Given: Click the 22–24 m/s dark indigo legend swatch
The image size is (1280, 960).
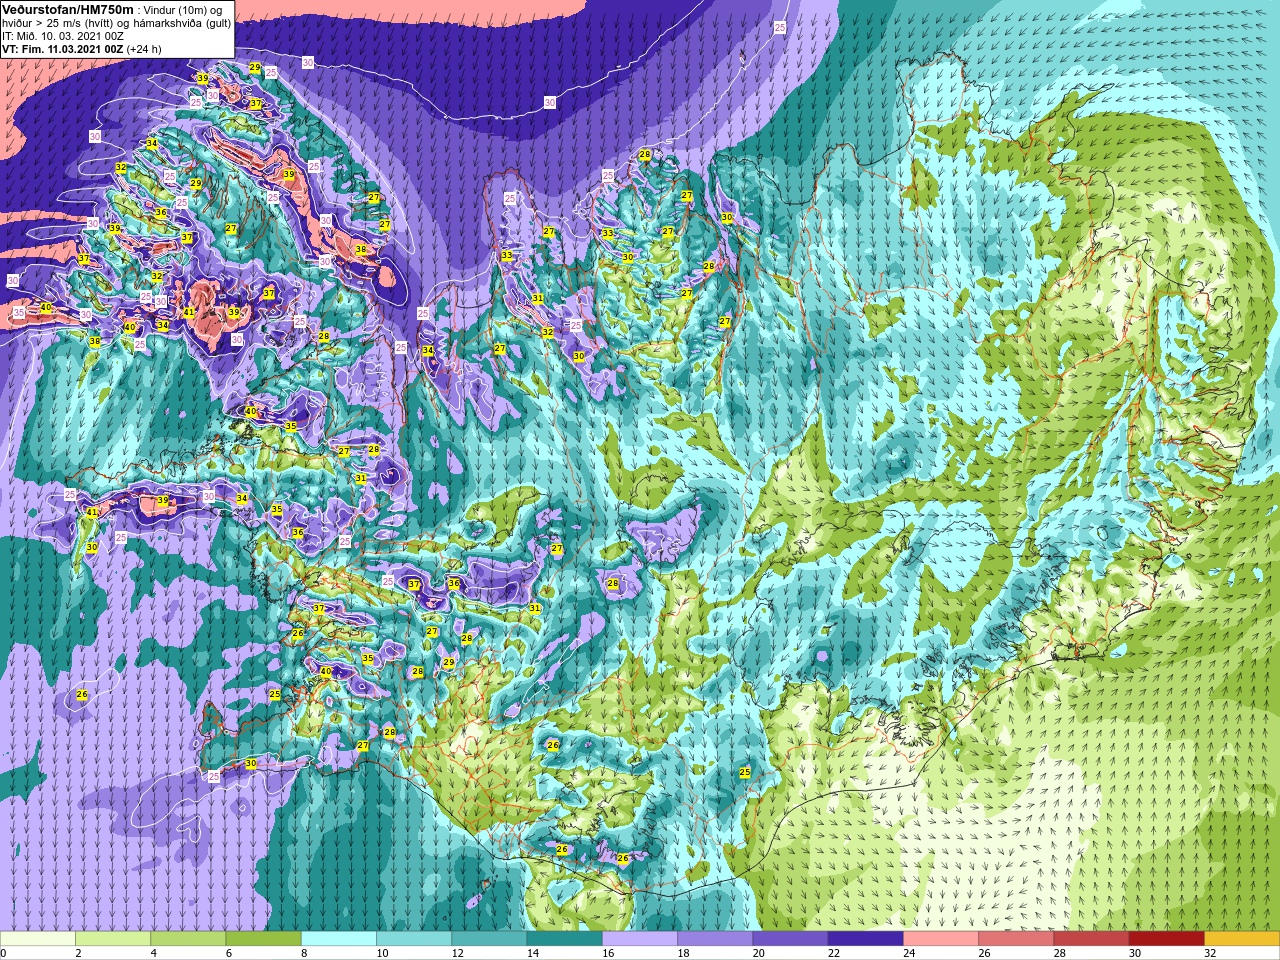Looking at the screenshot, I should [865, 939].
